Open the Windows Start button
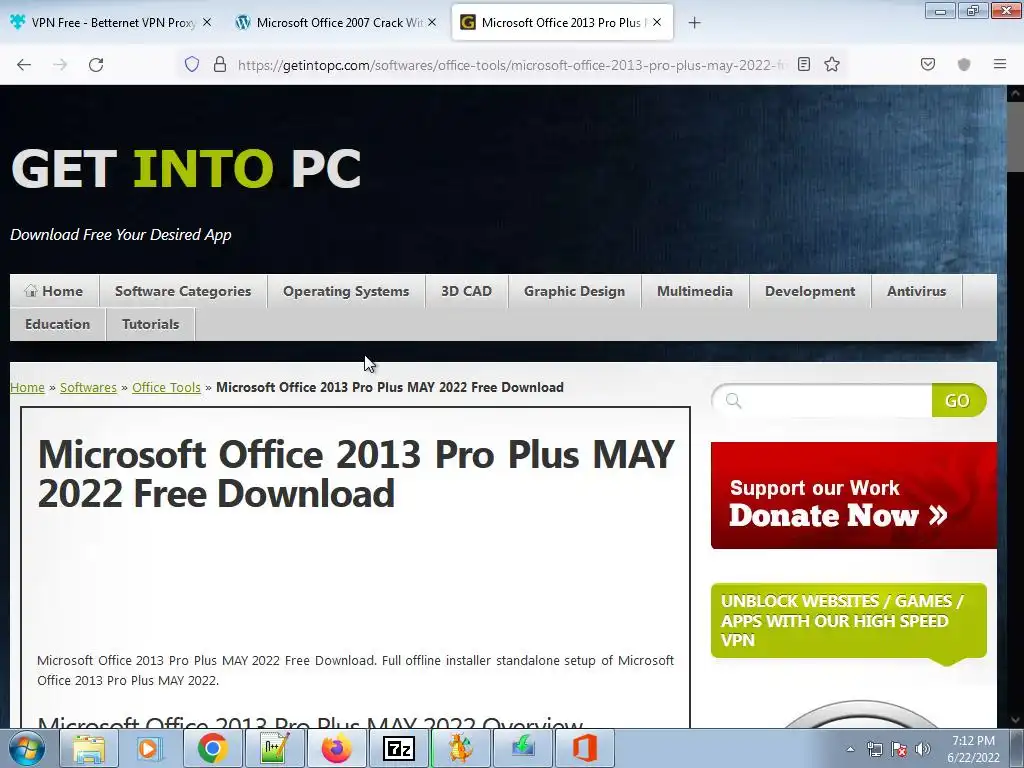The image size is (1024, 768). [27, 748]
